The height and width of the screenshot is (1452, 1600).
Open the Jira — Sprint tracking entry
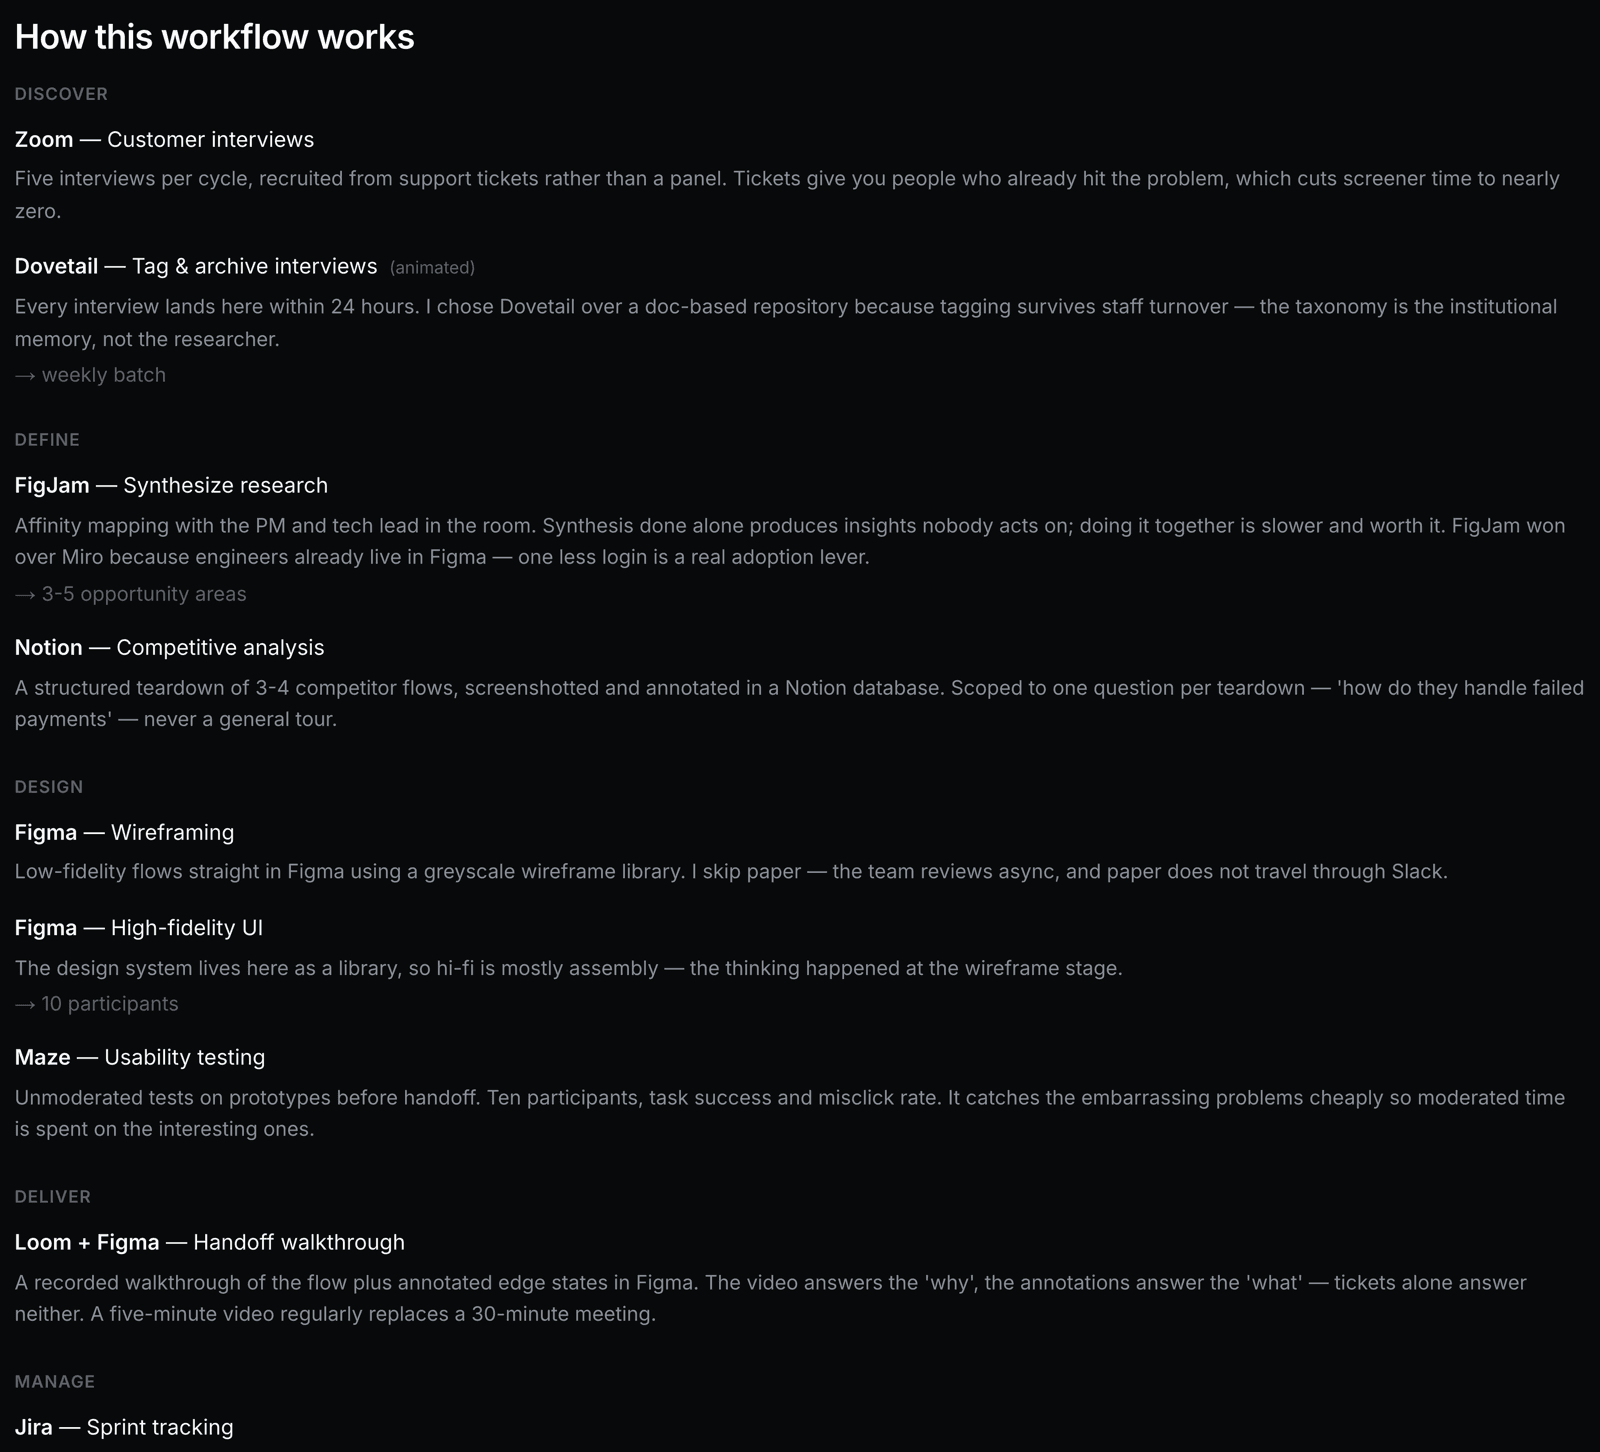coord(124,1427)
